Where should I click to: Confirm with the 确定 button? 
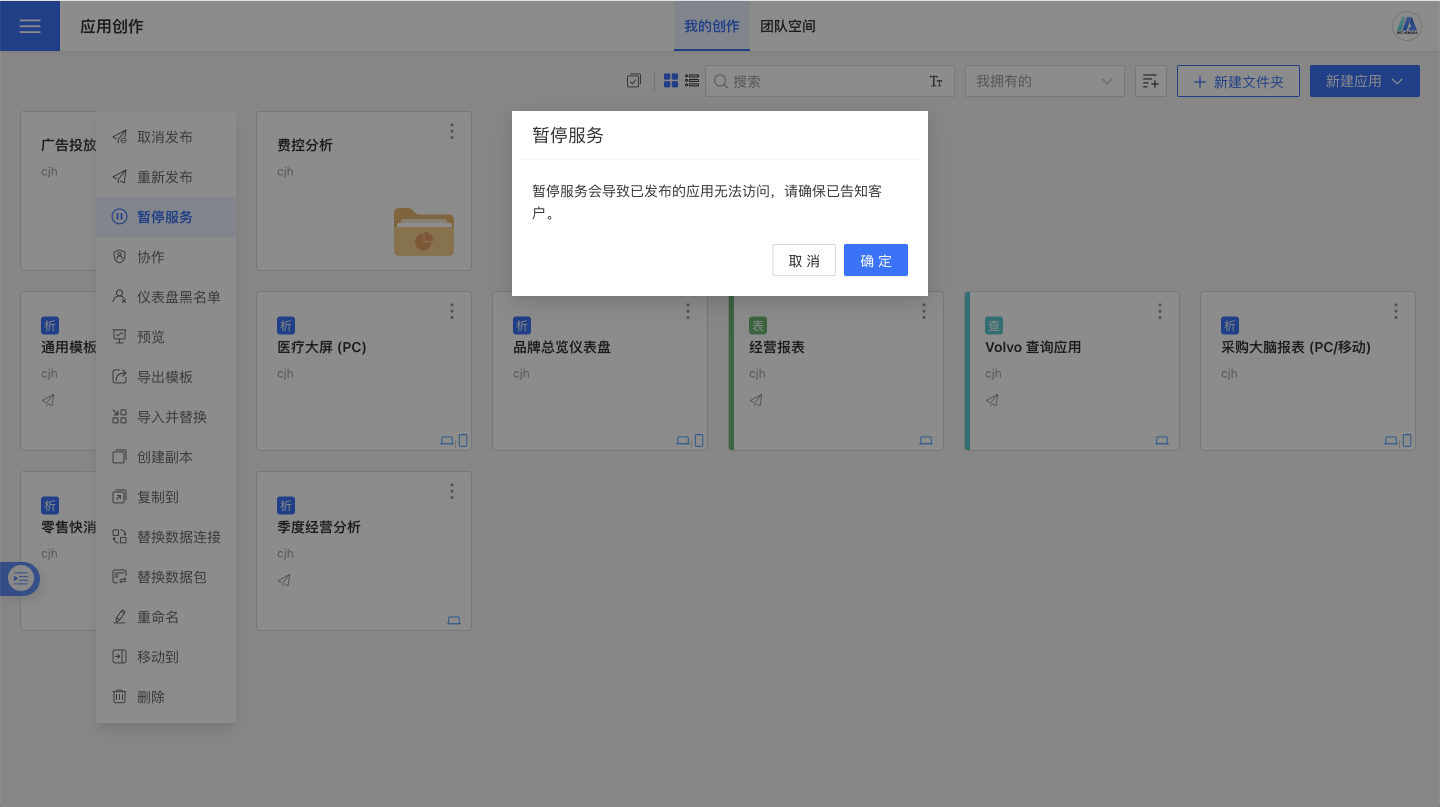pyautogui.click(x=875, y=260)
